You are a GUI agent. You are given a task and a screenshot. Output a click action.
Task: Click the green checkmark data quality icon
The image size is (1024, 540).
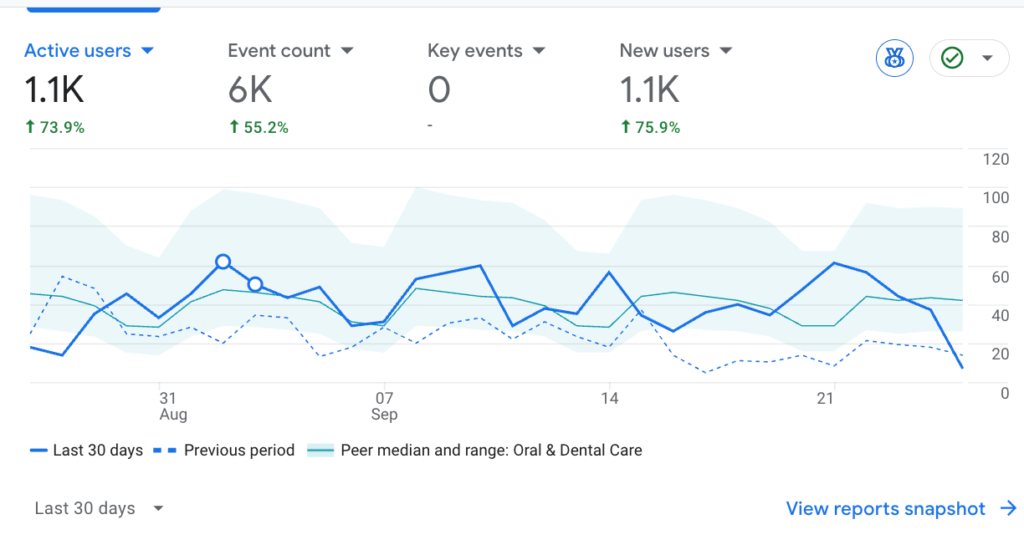pyautogui.click(x=952, y=59)
